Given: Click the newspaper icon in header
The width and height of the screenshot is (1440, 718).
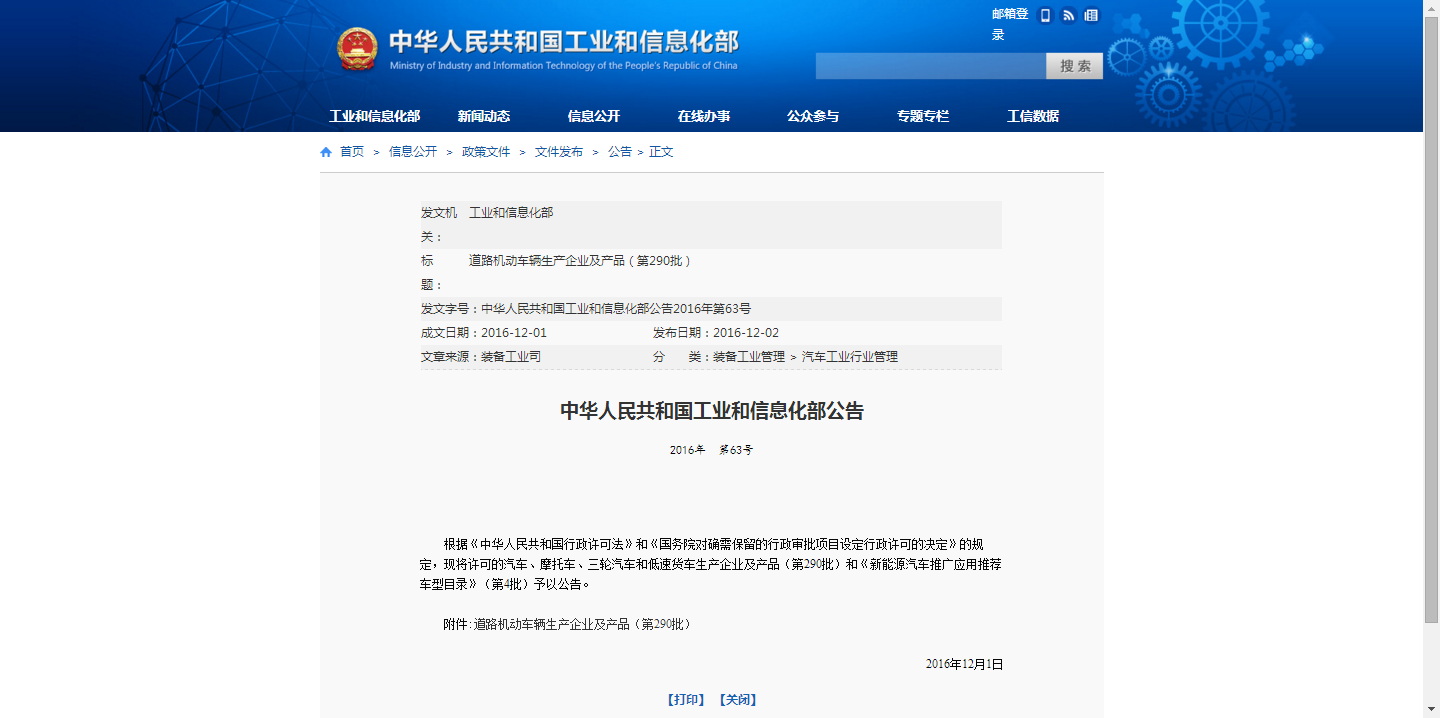Looking at the screenshot, I should (1091, 15).
